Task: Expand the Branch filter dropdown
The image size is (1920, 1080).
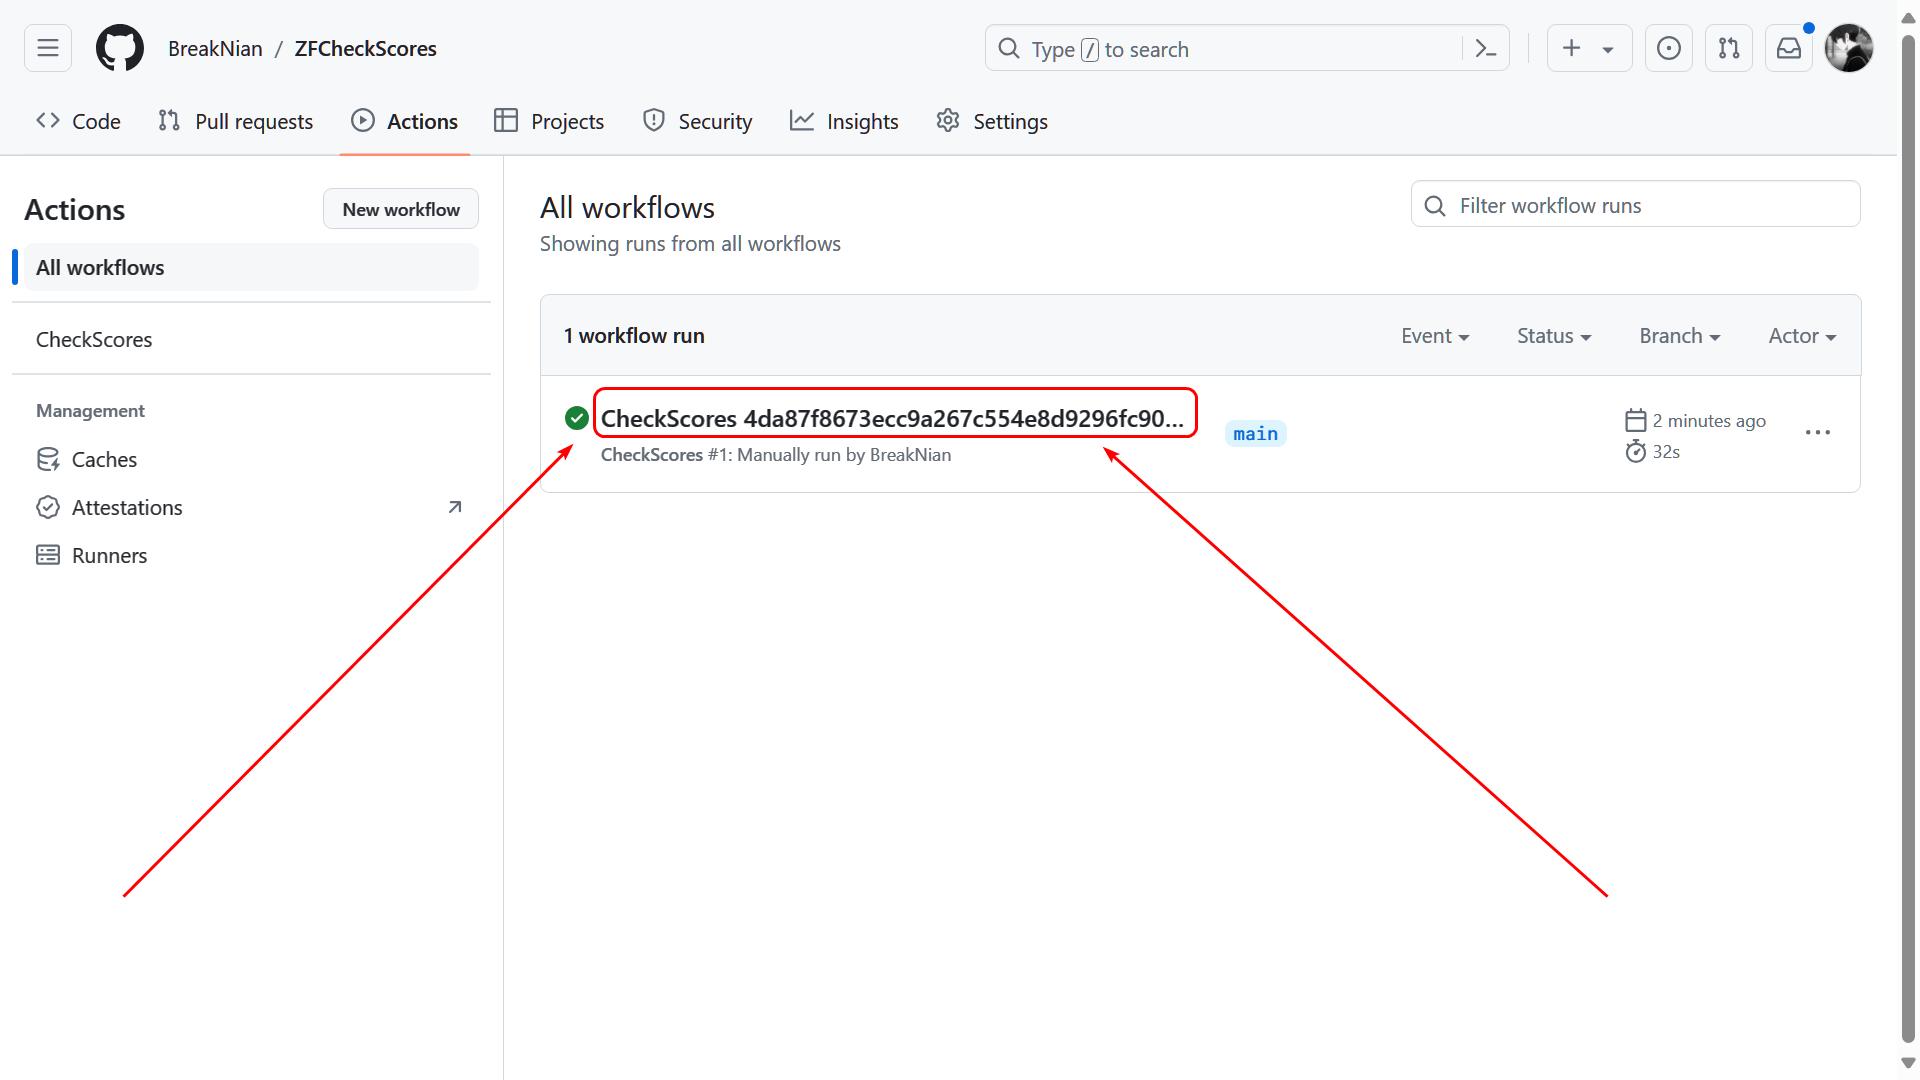Action: point(1679,336)
